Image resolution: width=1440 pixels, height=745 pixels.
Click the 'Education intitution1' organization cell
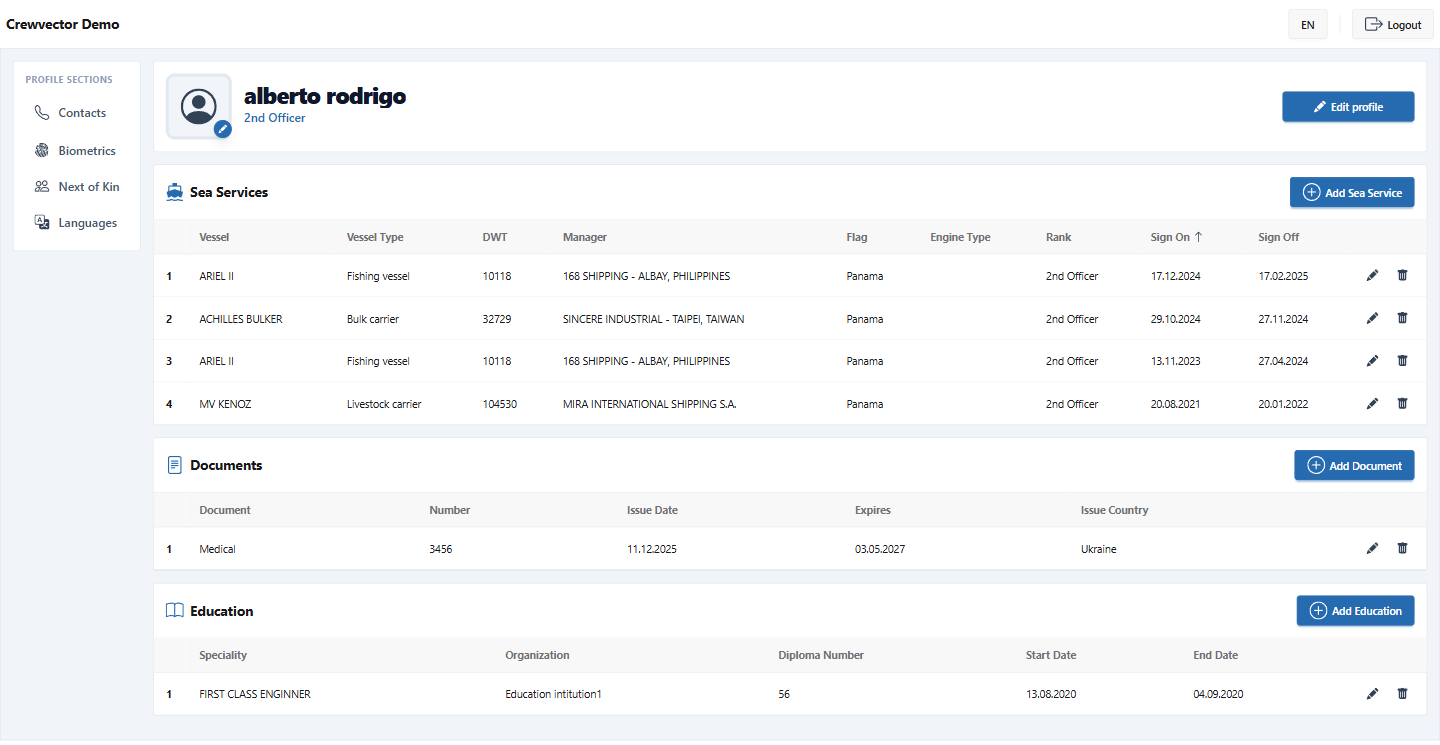tap(553, 694)
